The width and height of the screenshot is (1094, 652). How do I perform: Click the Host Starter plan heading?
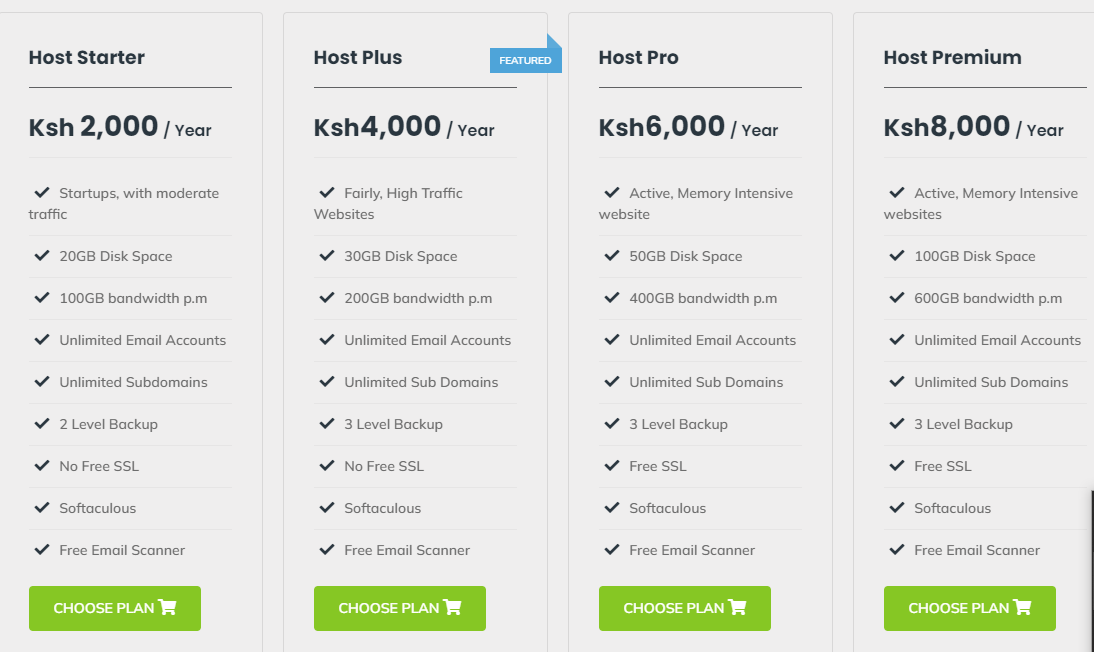pos(87,57)
